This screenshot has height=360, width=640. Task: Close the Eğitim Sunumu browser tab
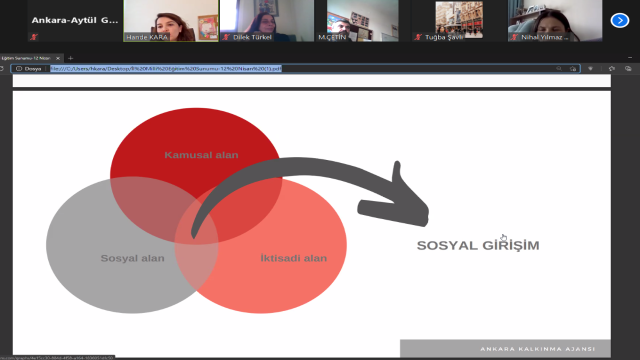point(58,58)
